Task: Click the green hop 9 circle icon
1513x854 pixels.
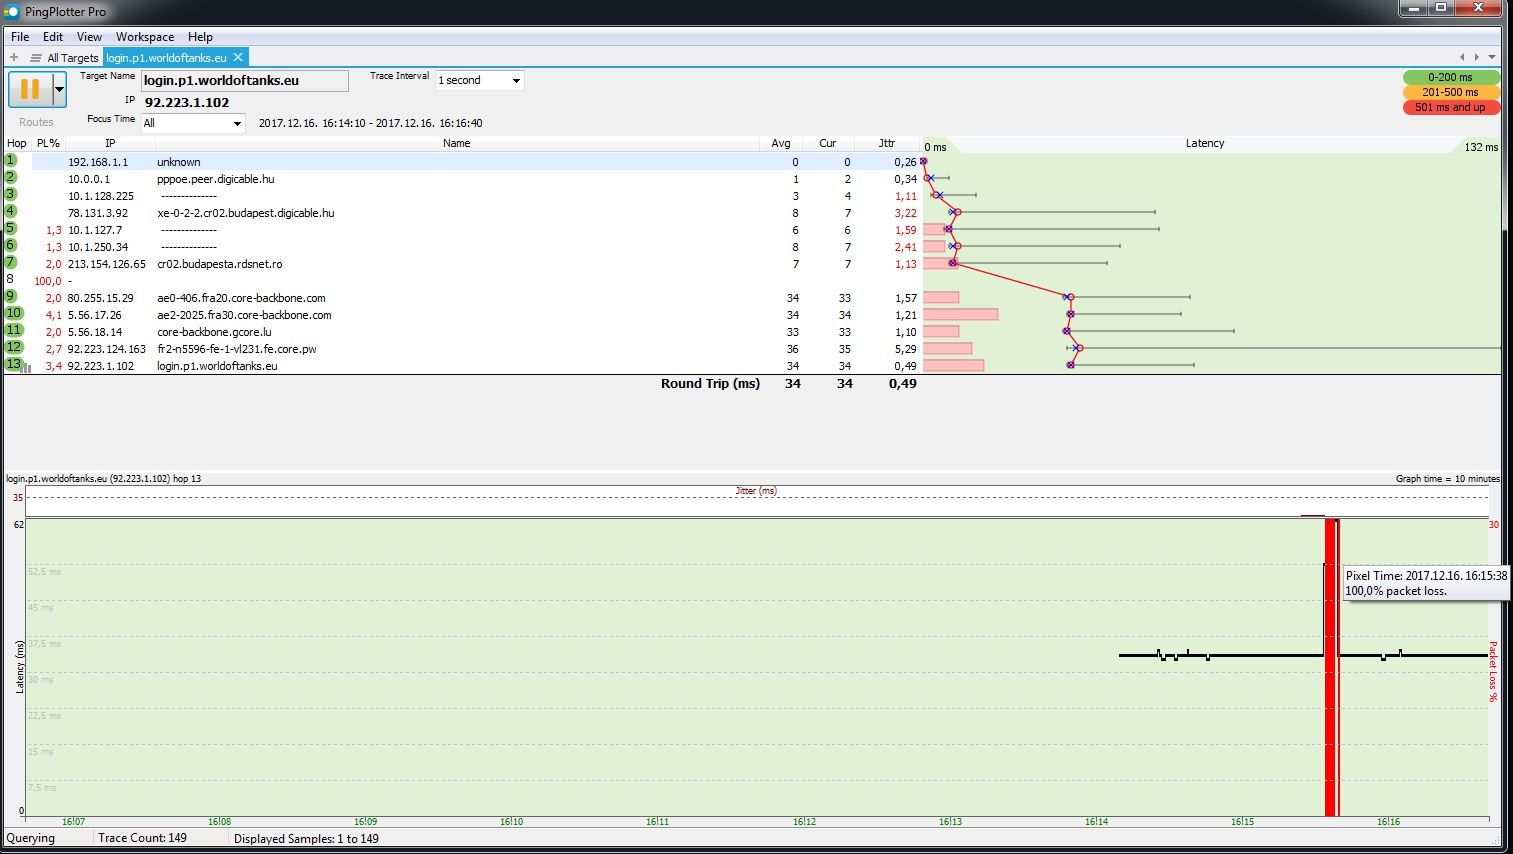Action: click(x=11, y=296)
